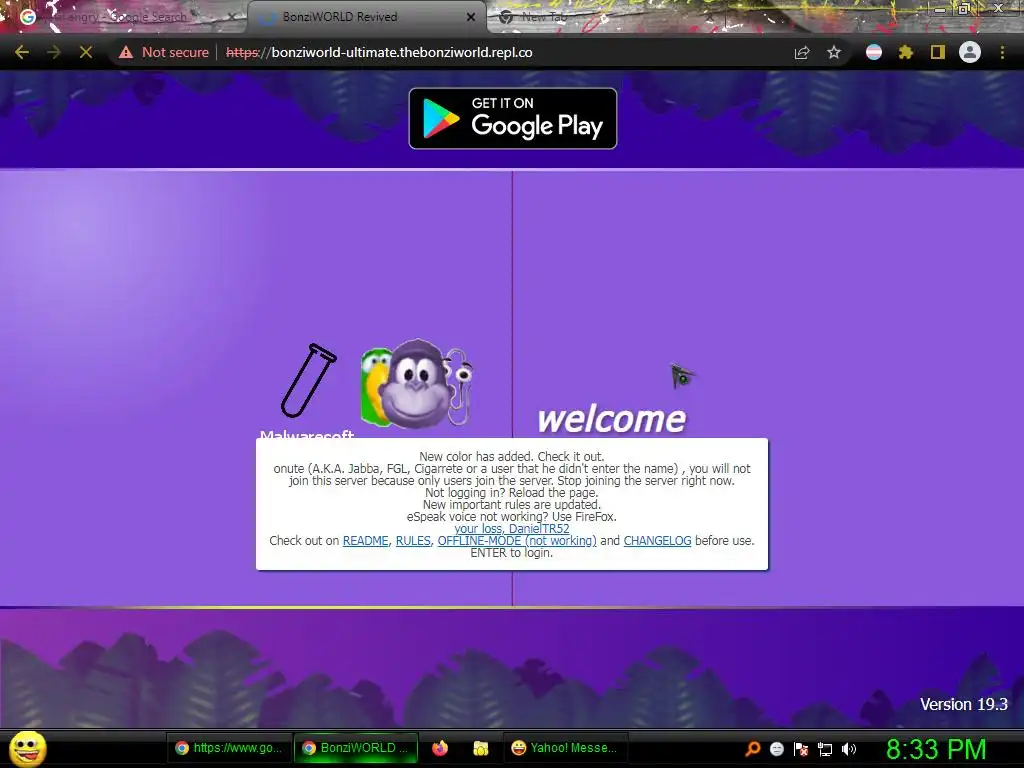Open the README link
This screenshot has width=1024, height=768.
[x=366, y=541]
